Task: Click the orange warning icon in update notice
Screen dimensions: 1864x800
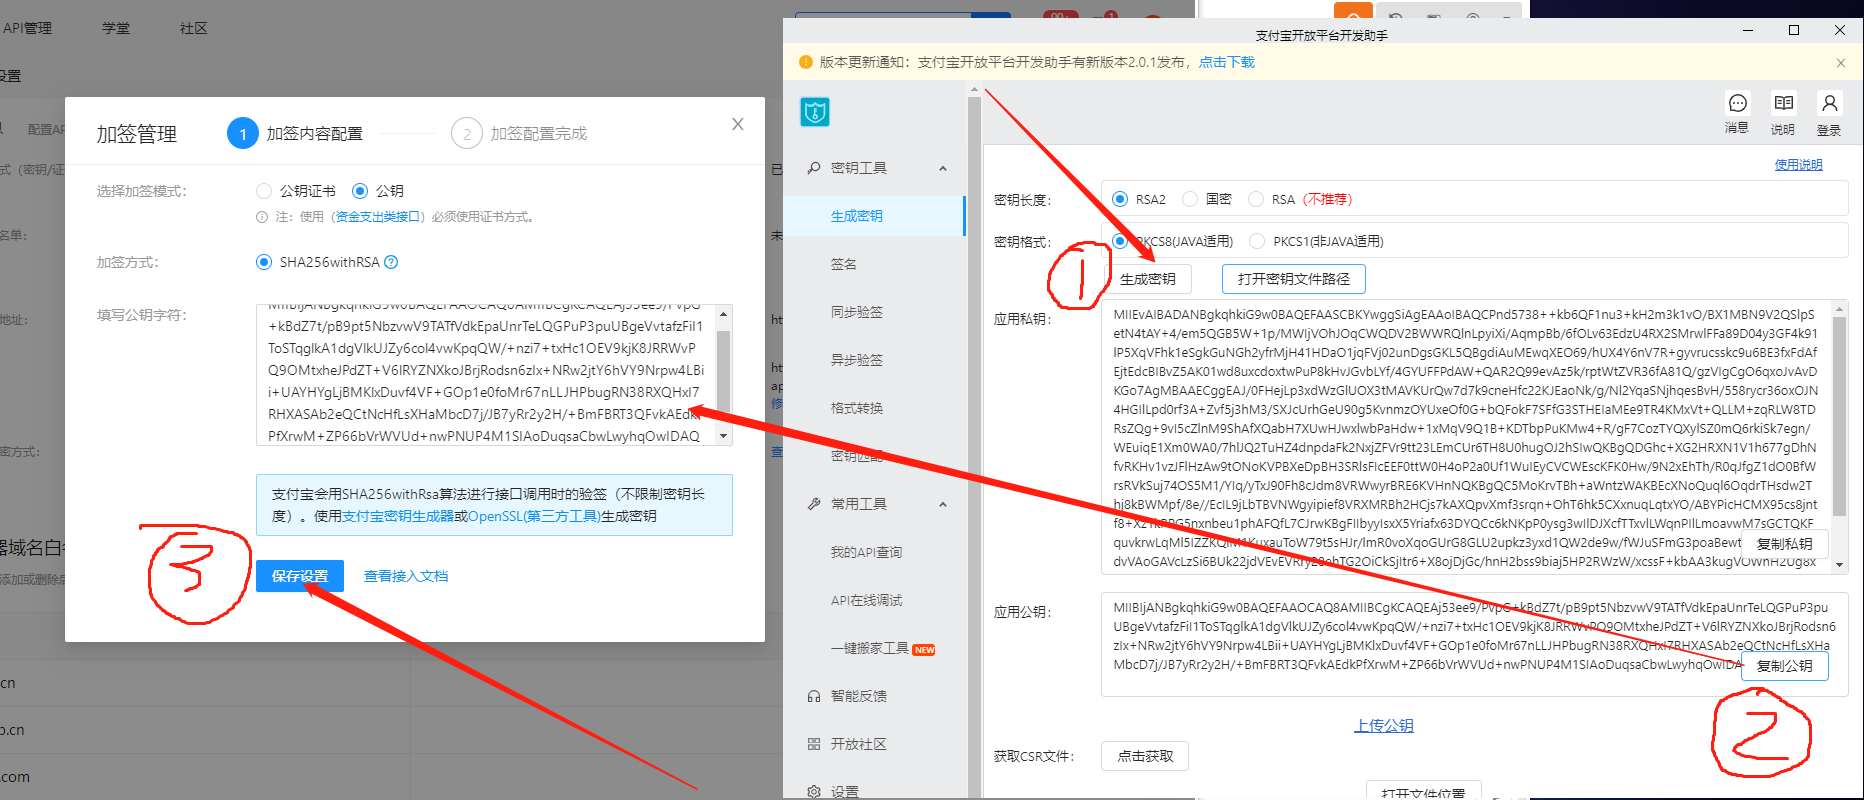Action: (806, 62)
